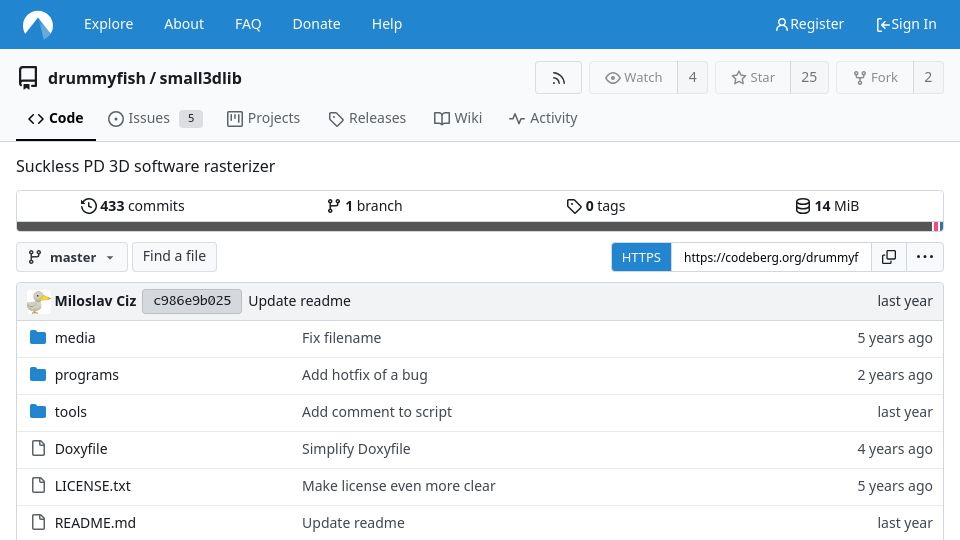Click the 14 MiB size stat
960x540 pixels.
click(827, 206)
